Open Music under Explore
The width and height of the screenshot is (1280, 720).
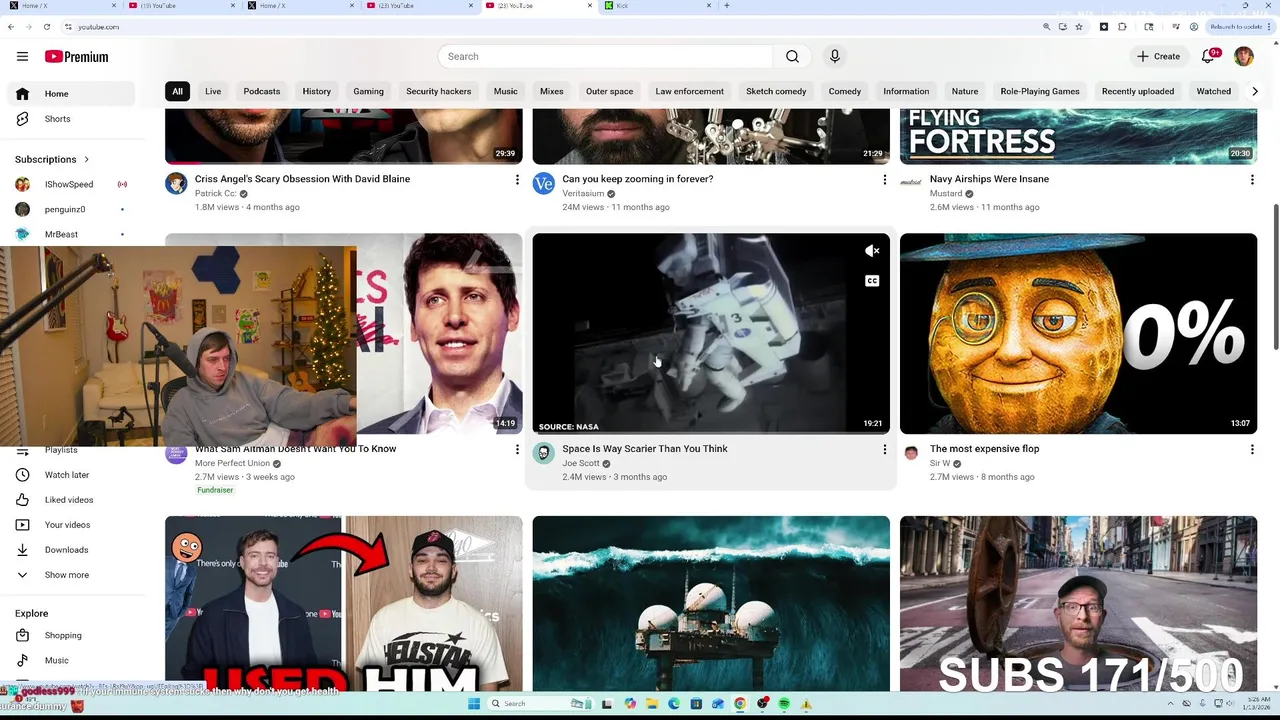click(x=70, y=661)
